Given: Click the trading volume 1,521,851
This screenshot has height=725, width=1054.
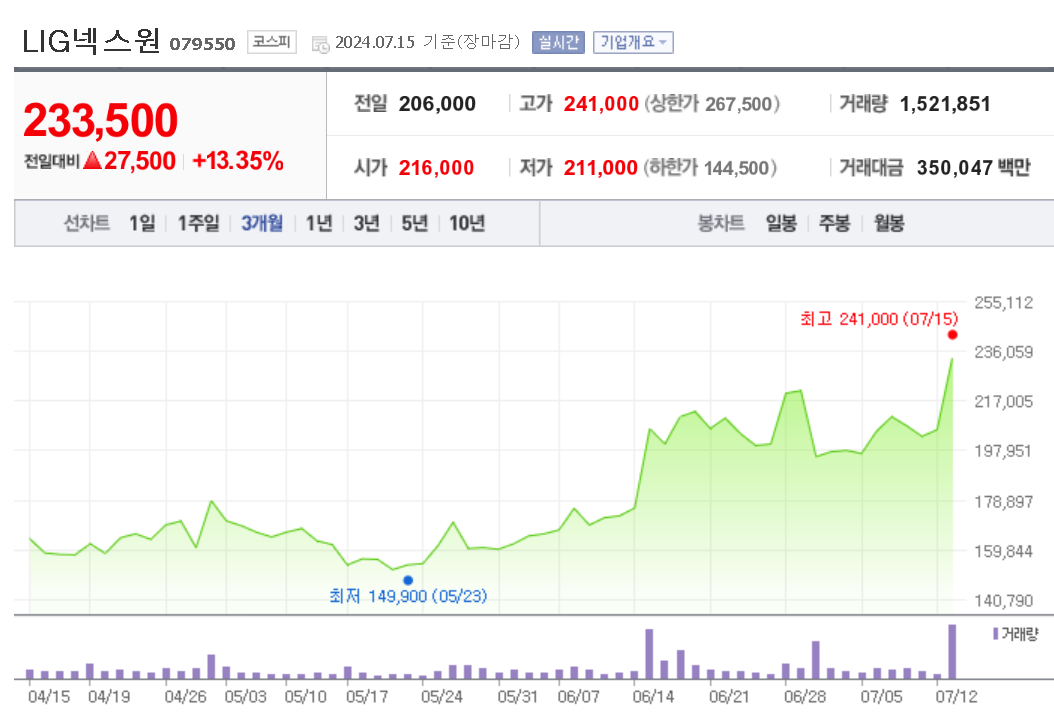Looking at the screenshot, I should (x=945, y=104).
